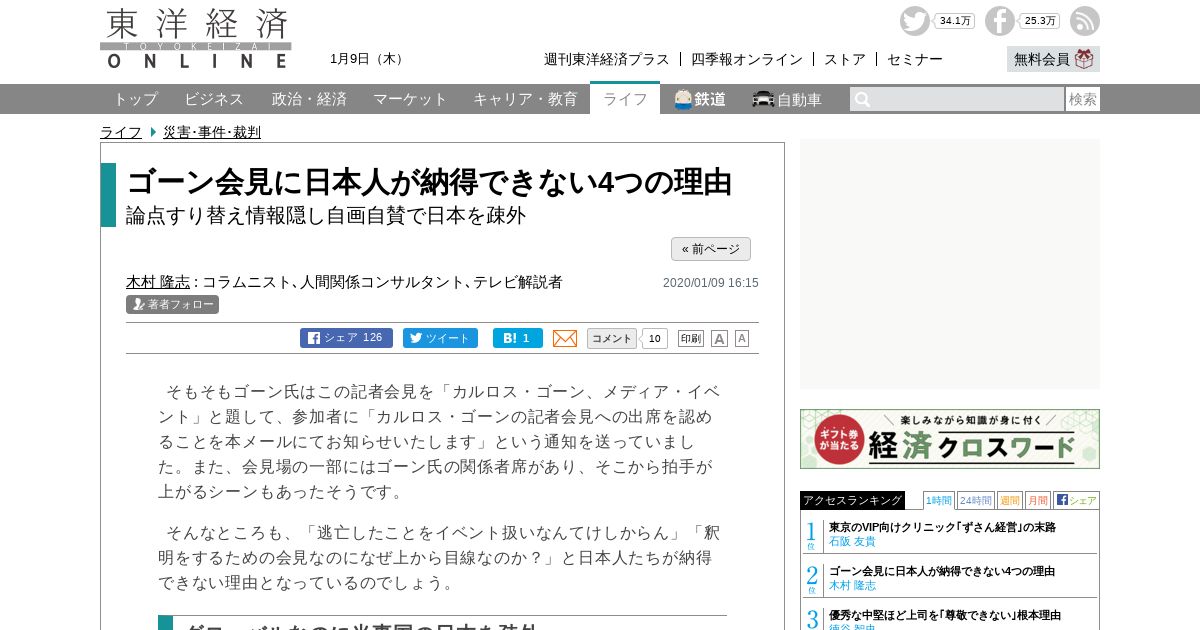Open the セミナー link

point(915,59)
